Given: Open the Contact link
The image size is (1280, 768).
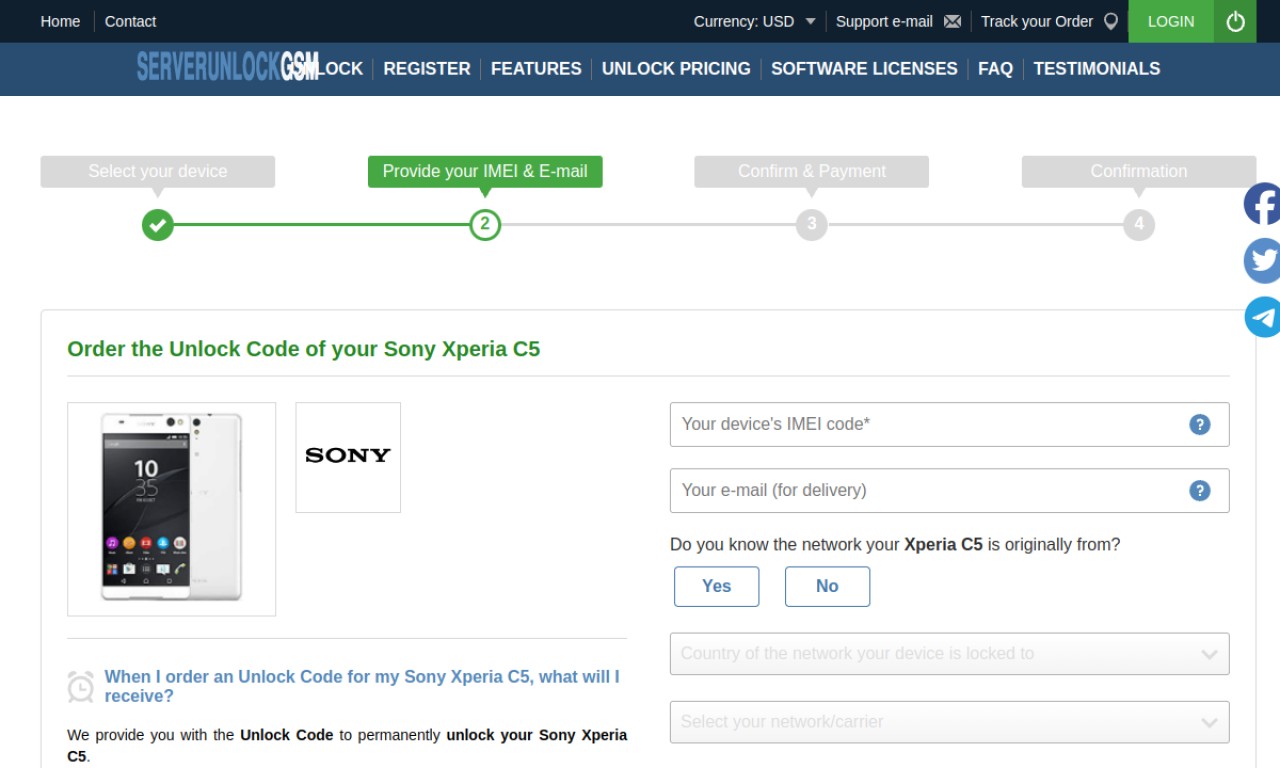Looking at the screenshot, I should coord(131,21).
